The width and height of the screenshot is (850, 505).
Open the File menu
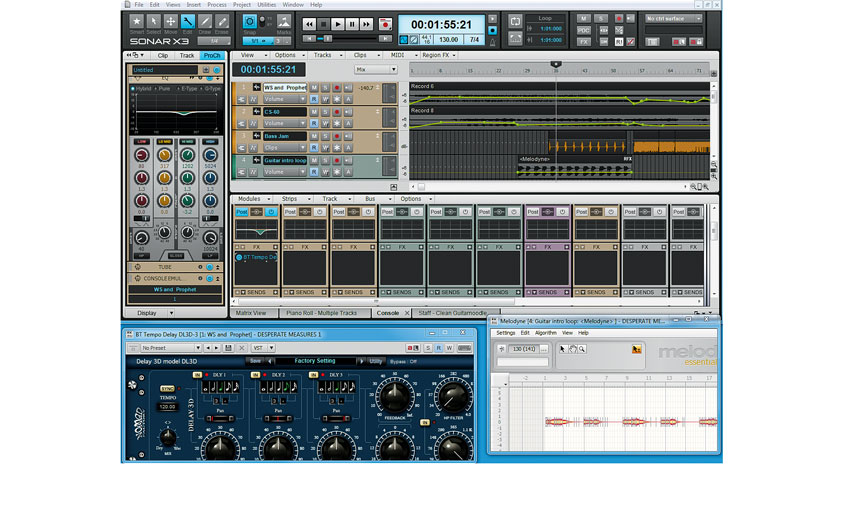coord(139,4)
